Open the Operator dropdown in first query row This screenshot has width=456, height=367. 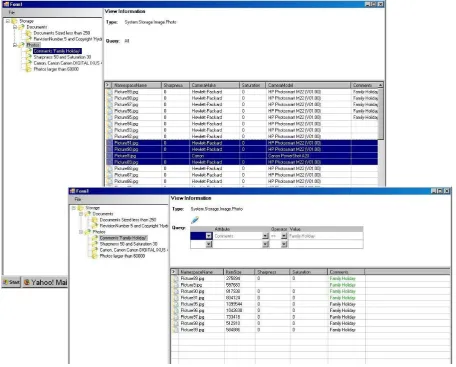tap(284, 236)
